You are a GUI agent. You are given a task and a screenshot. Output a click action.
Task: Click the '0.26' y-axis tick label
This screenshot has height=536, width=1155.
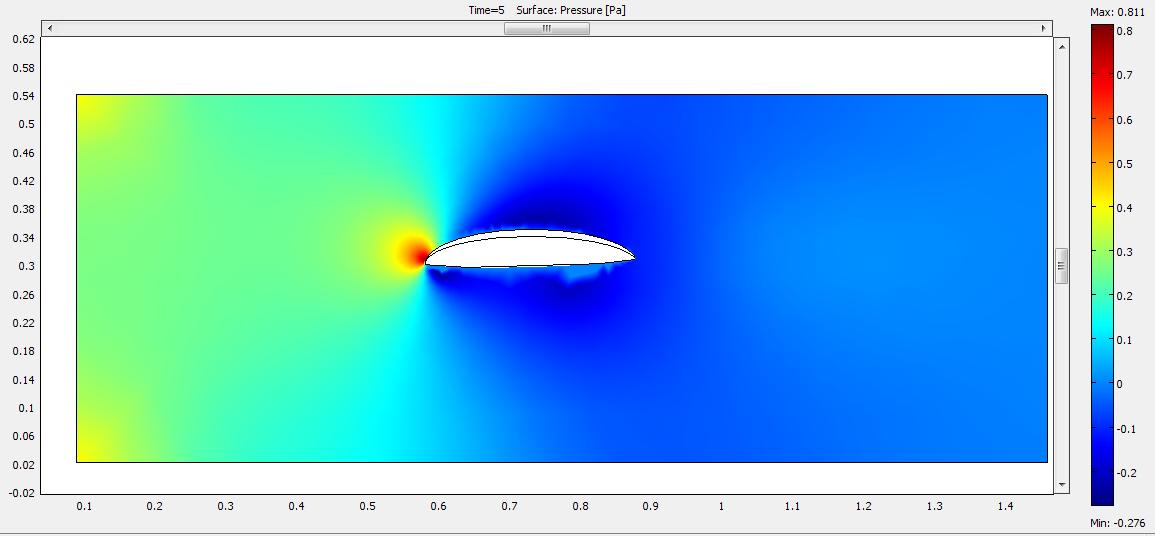click(24, 295)
